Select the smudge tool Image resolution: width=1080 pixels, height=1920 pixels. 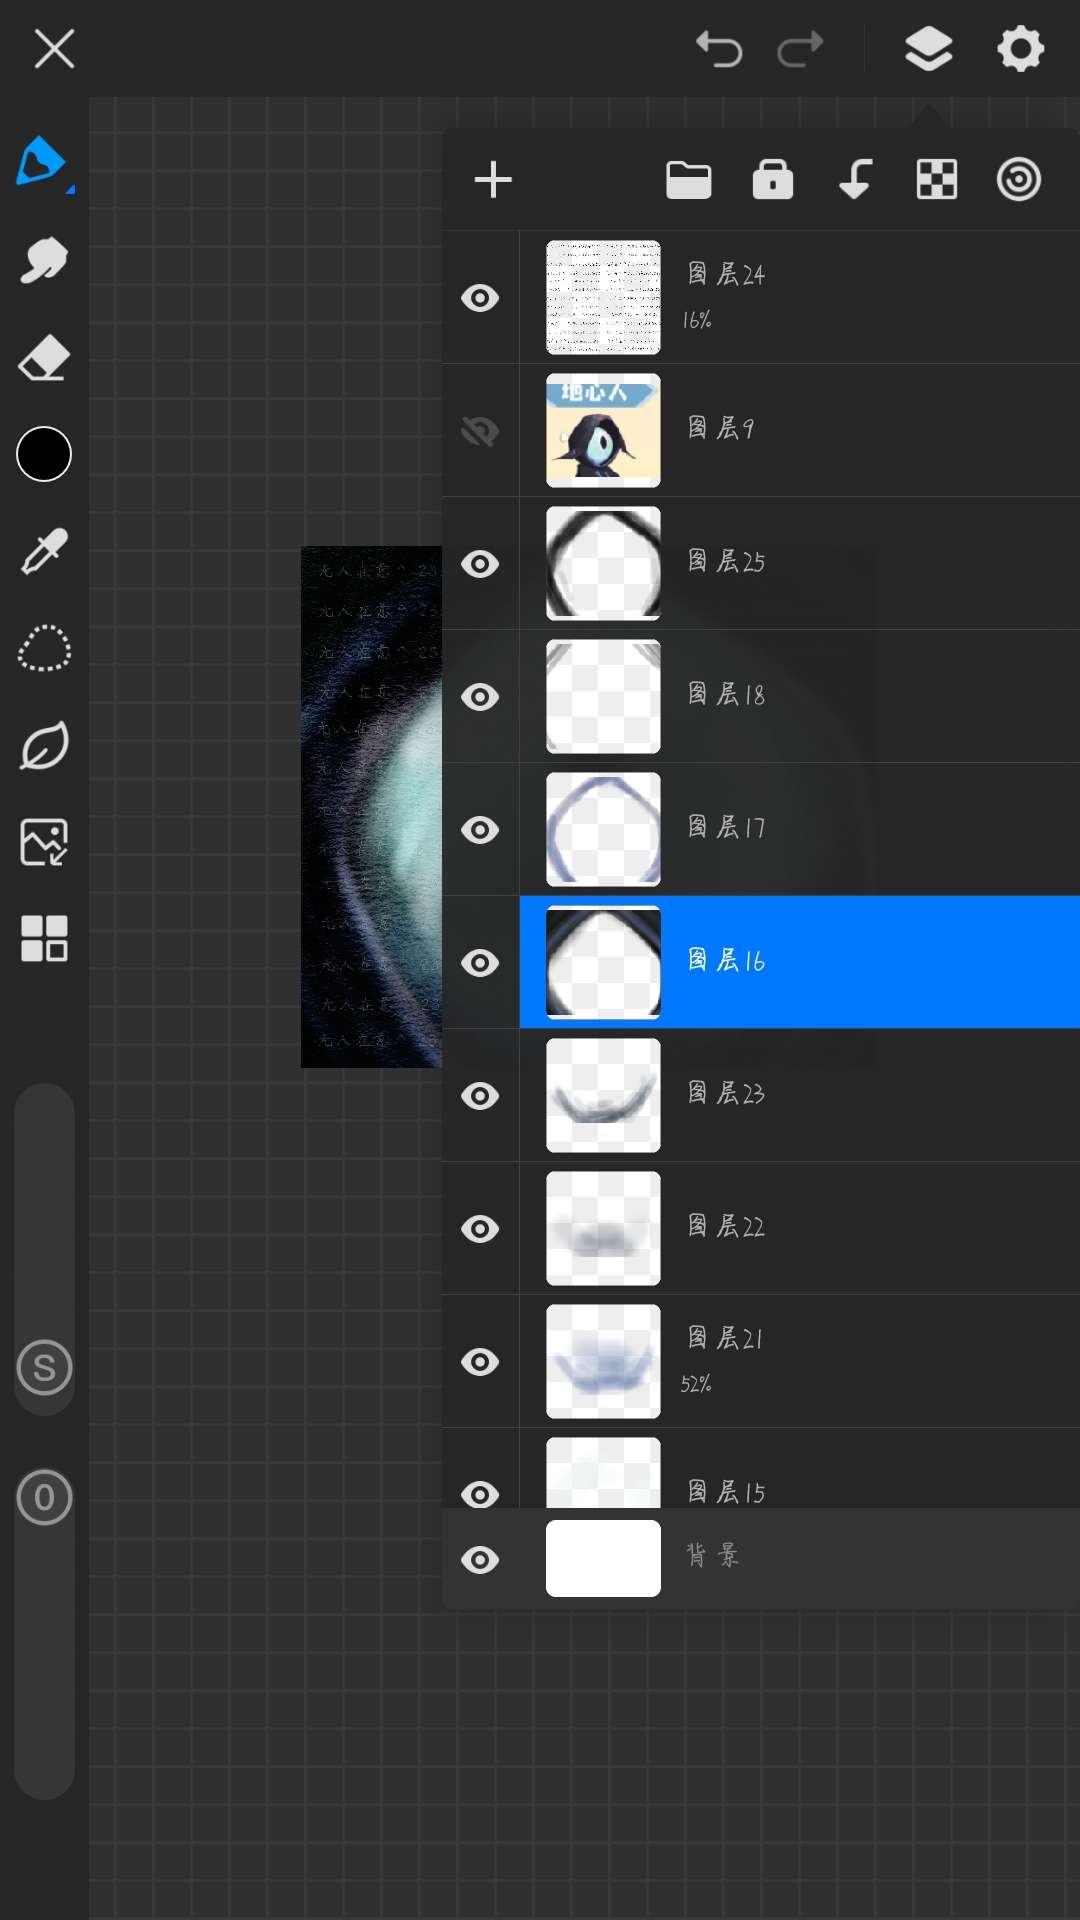tap(44, 260)
